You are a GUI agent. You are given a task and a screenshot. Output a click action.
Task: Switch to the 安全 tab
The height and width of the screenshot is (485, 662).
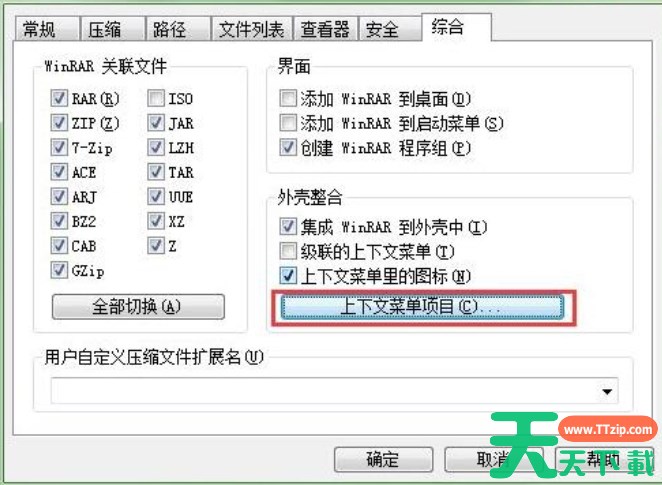390,29
